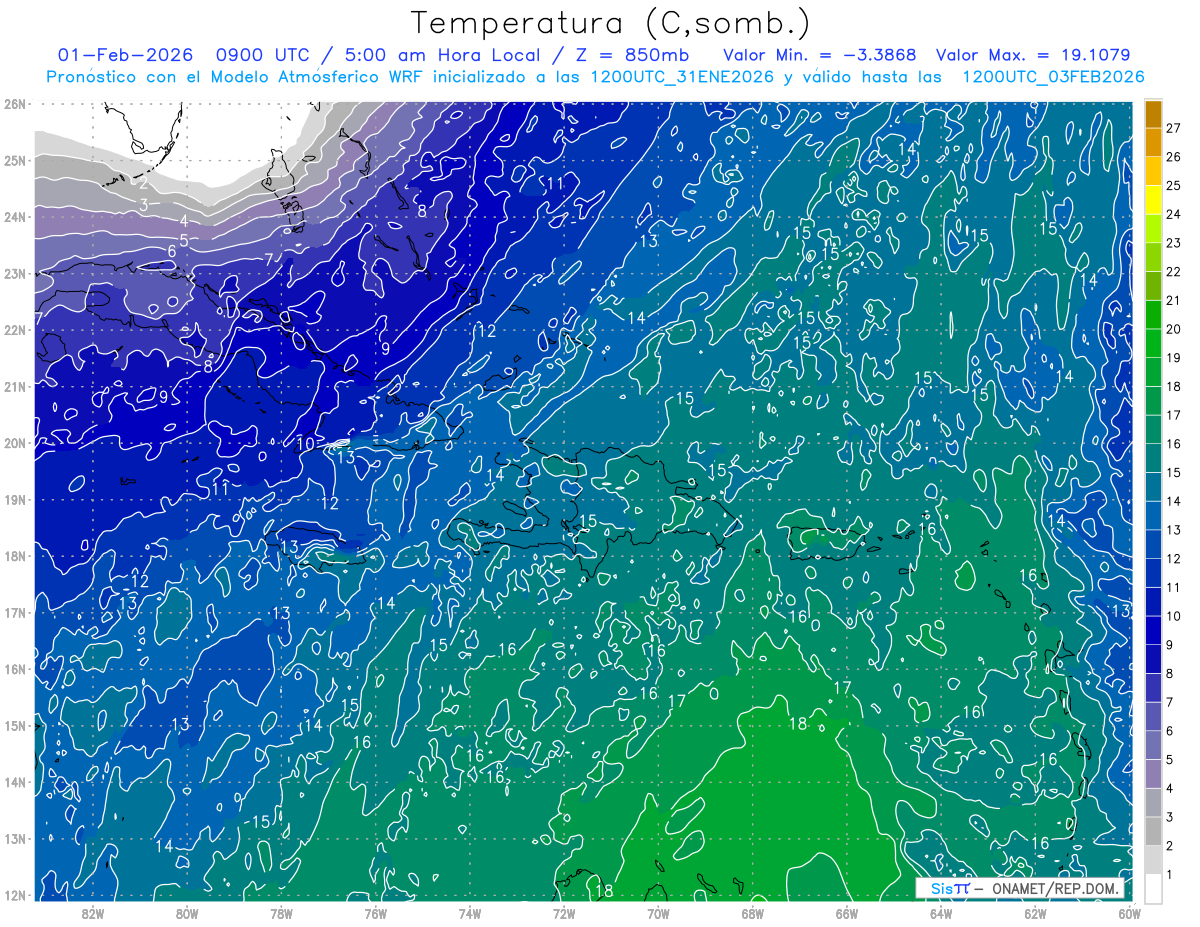Screen dimensions: 1200x927
Task: Click legend value 22 on the color scale
Action: click(1174, 272)
